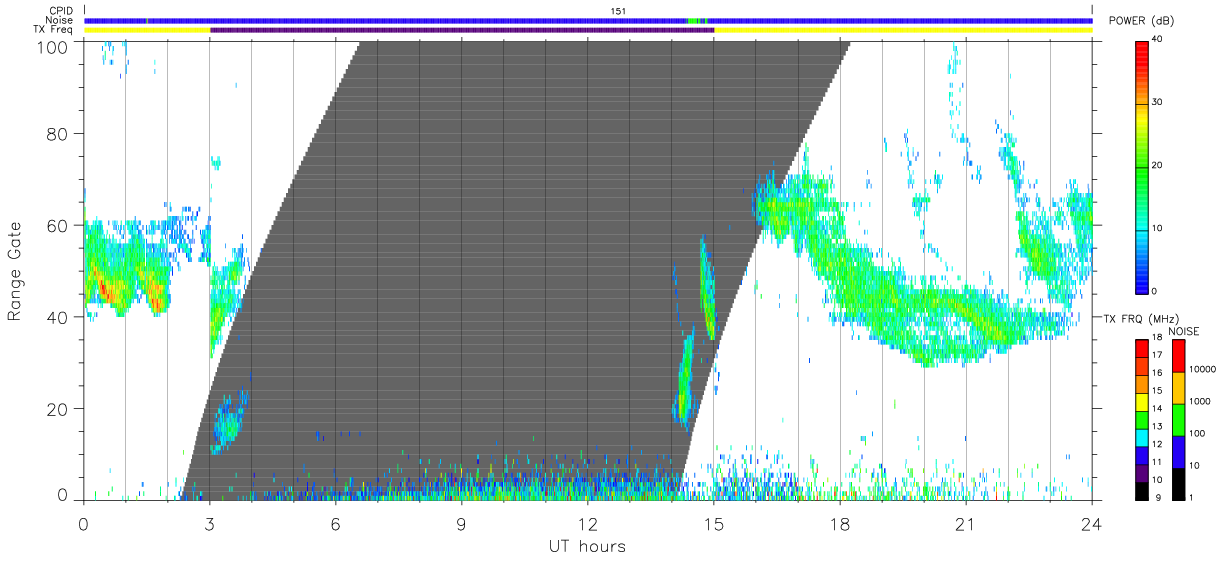
Task: Click the 80 tick on Range Gate axis
Action: [59, 133]
